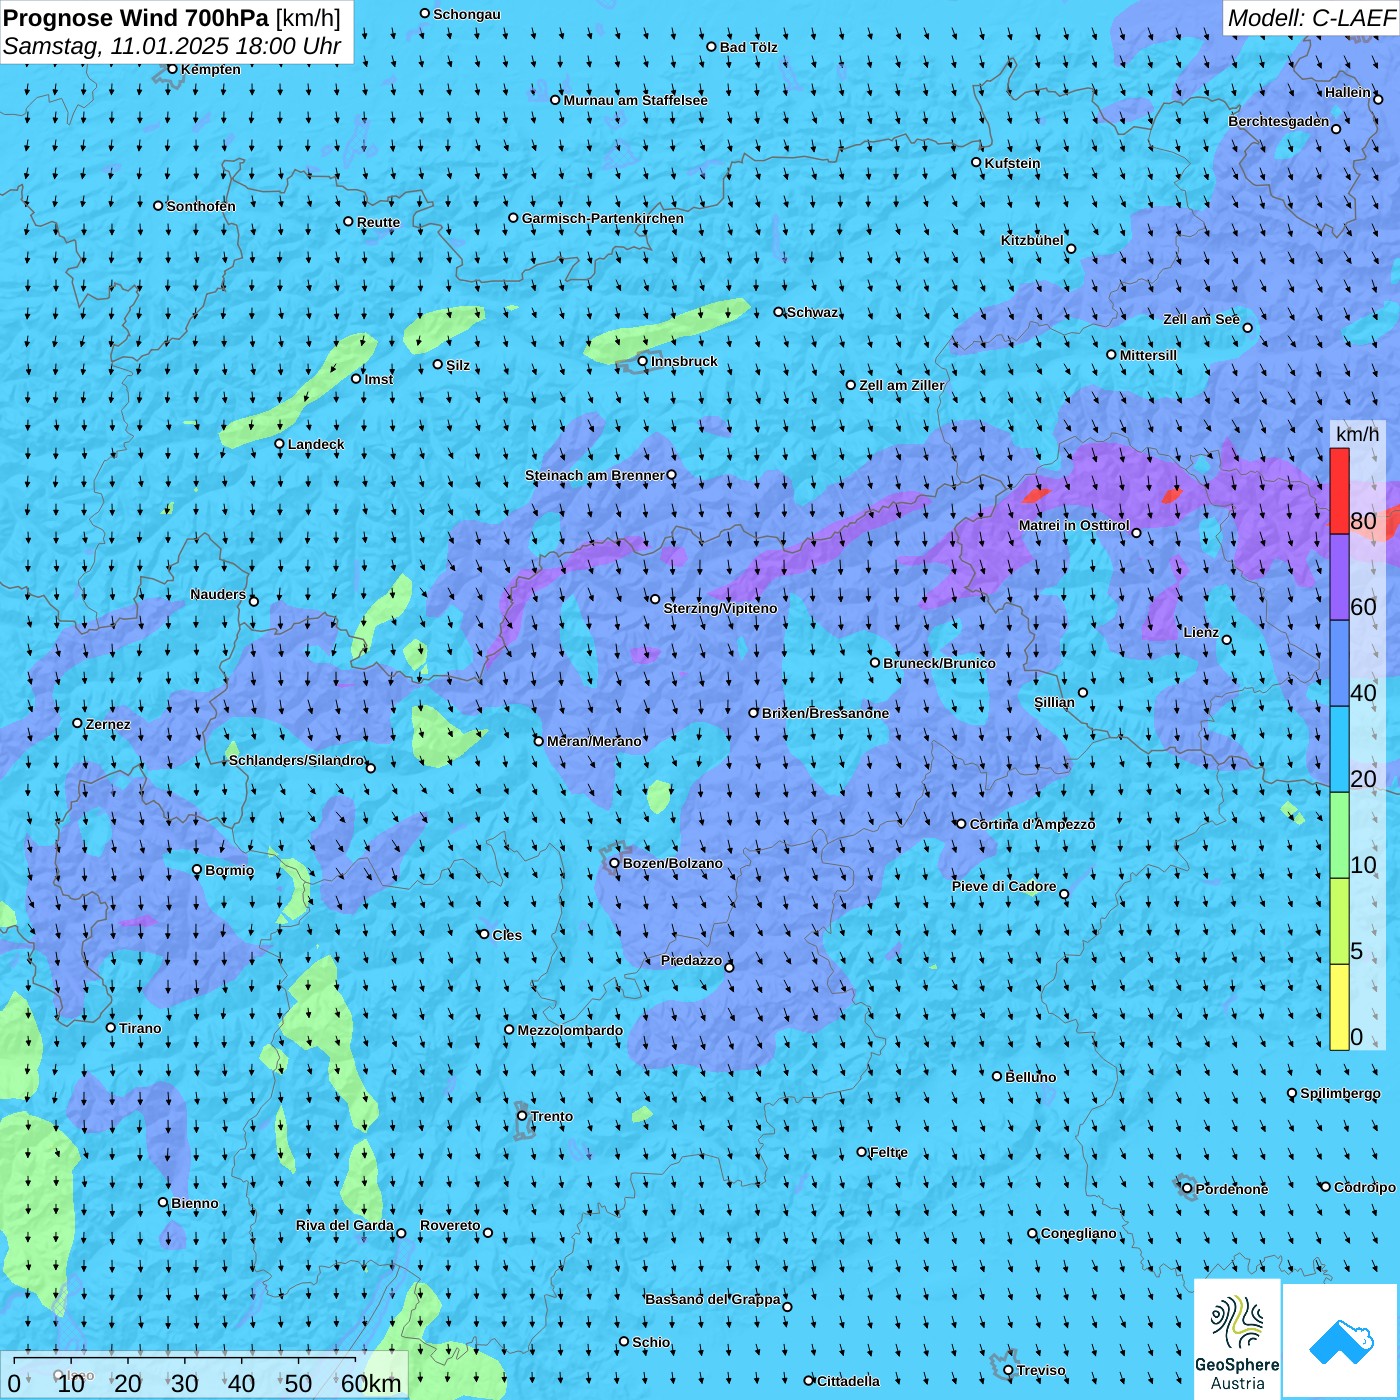Click the 'Cortina d'Ampezzo' label
The width and height of the screenshot is (1400, 1400).
[x=1033, y=824]
